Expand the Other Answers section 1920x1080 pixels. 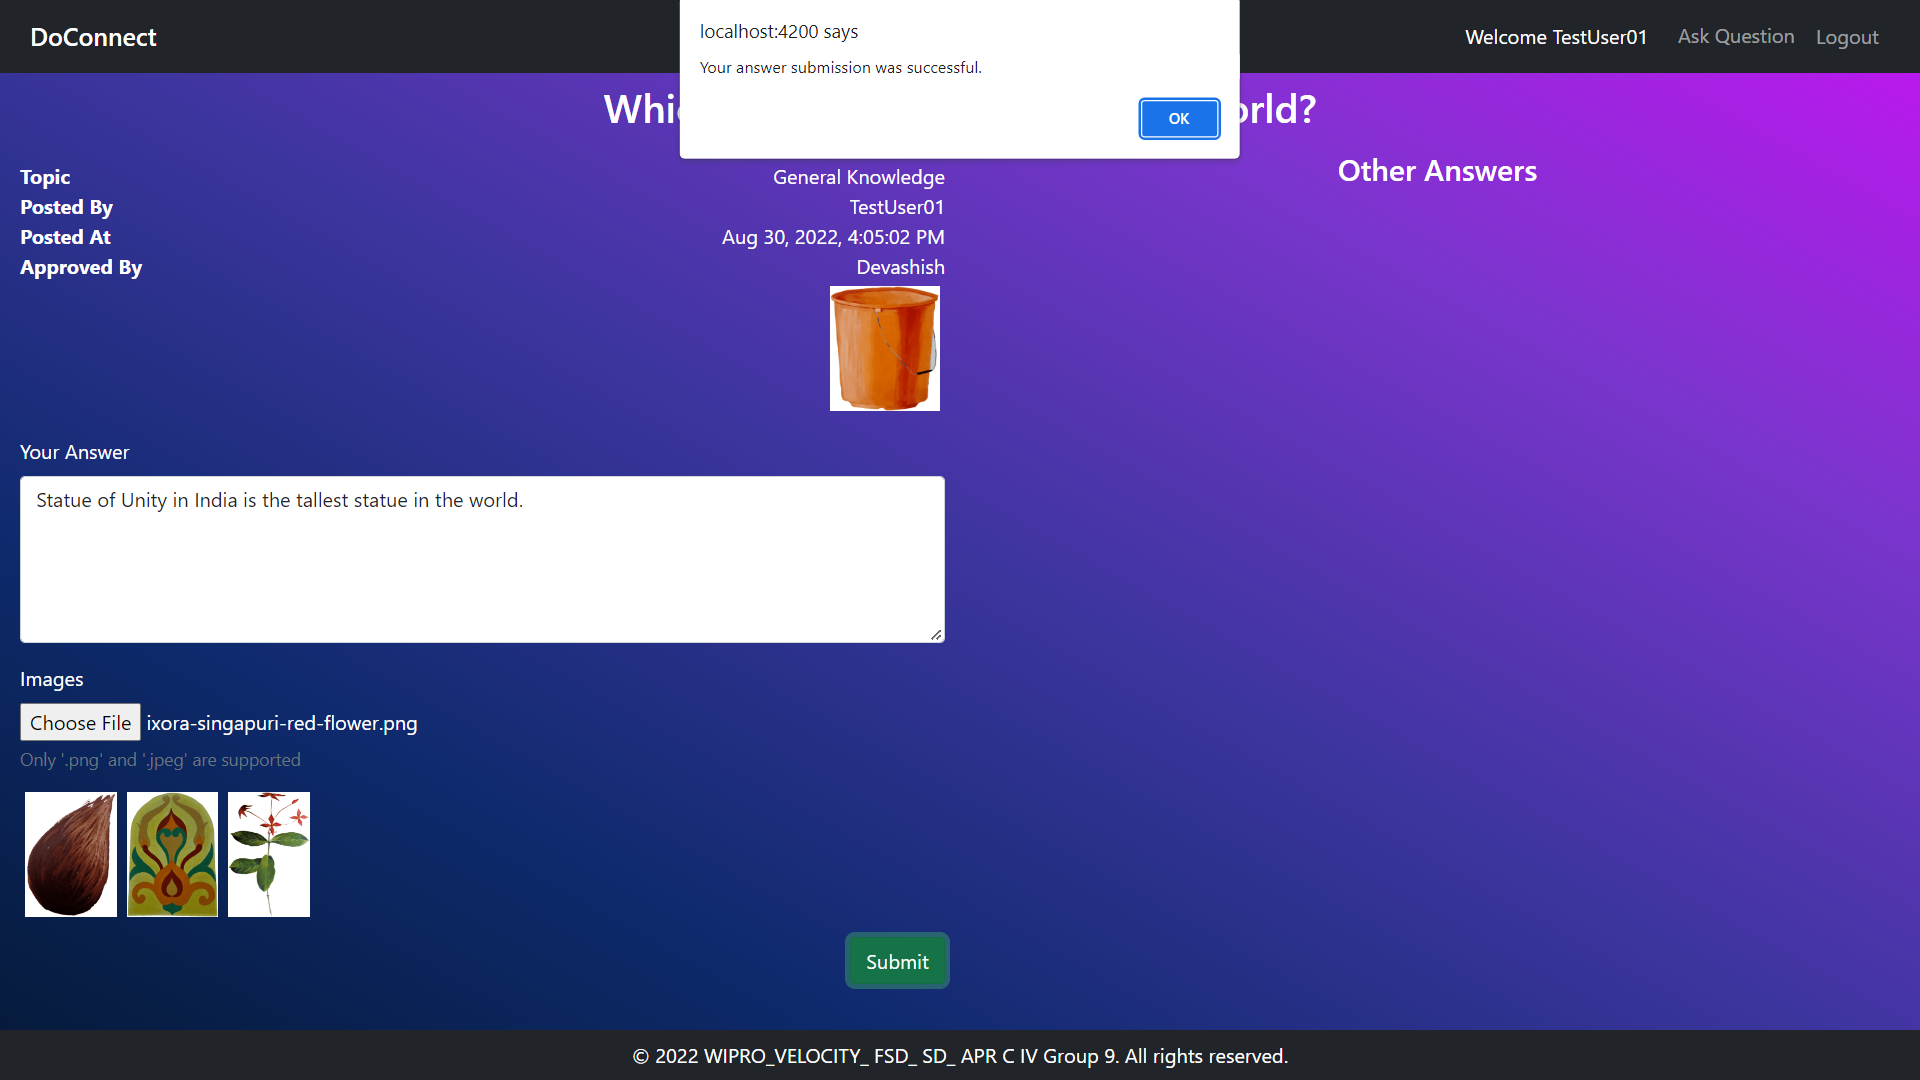point(1435,170)
